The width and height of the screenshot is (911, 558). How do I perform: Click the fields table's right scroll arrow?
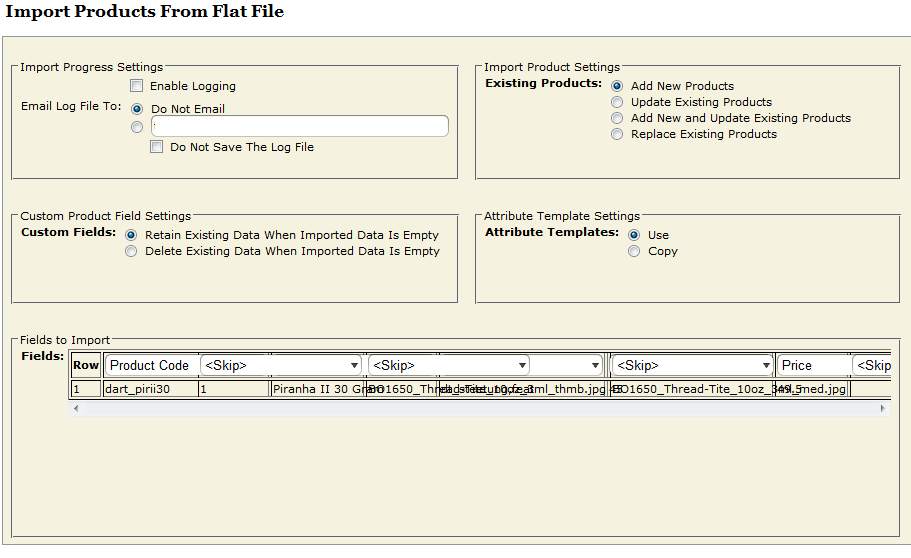(x=882, y=408)
